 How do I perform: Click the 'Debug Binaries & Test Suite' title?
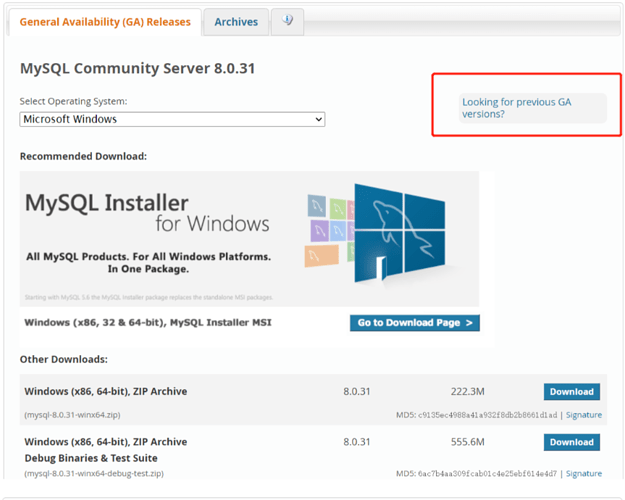click(91, 458)
